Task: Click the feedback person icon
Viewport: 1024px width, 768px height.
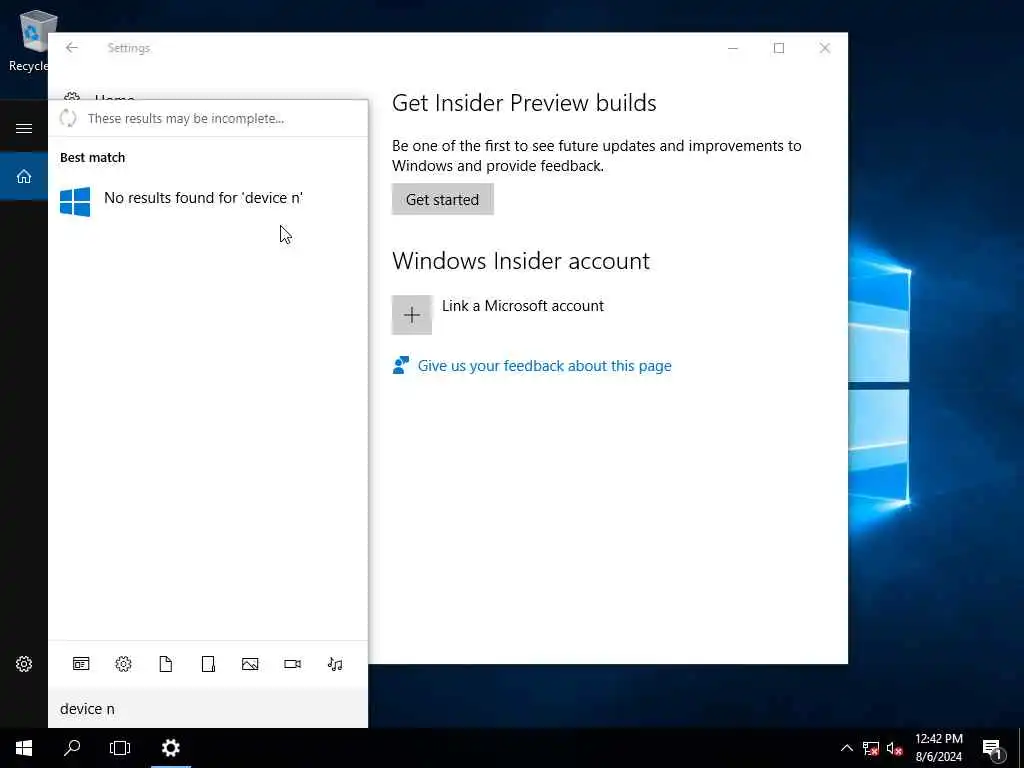Action: tap(400, 365)
